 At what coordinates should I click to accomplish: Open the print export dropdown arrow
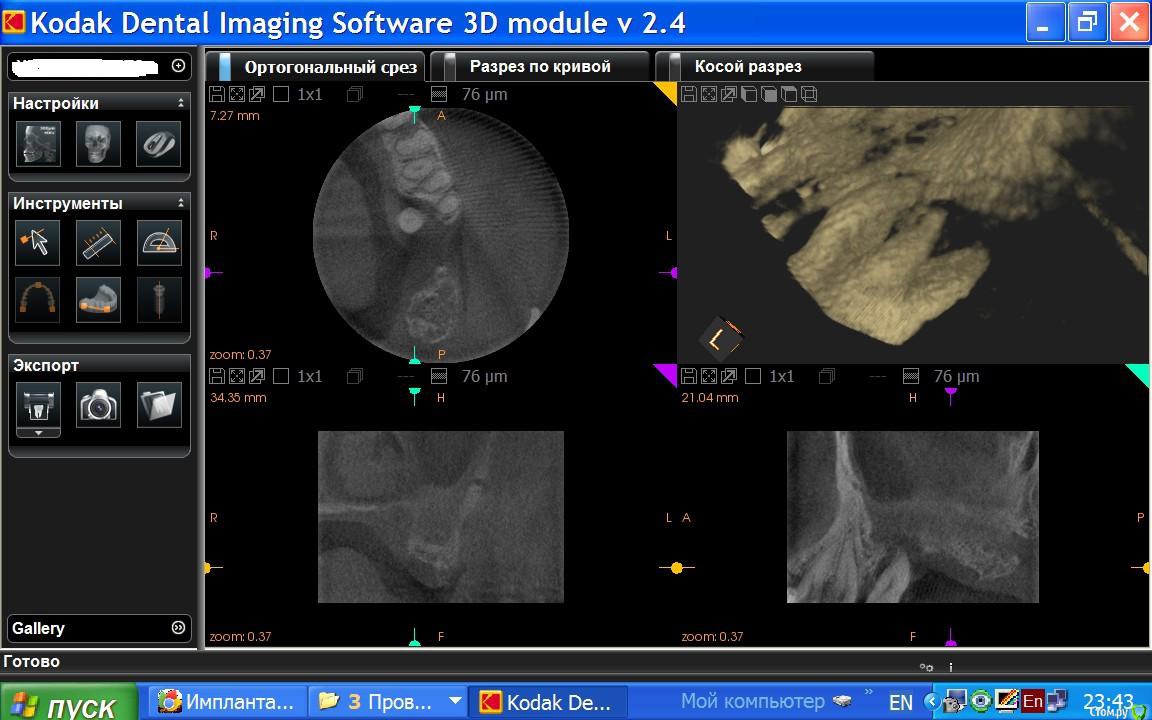coord(38,433)
